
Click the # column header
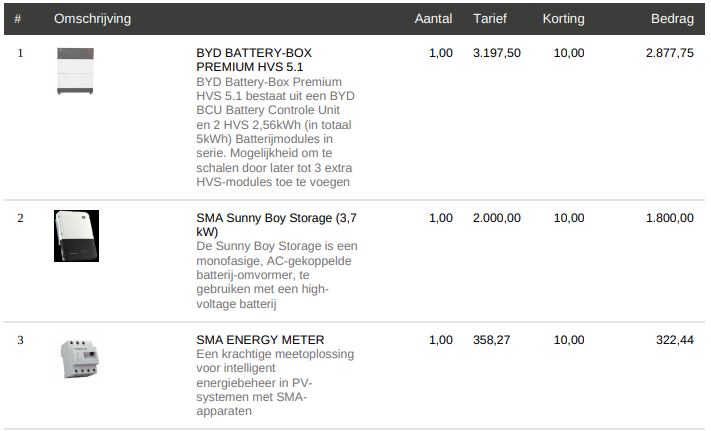[18, 19]
